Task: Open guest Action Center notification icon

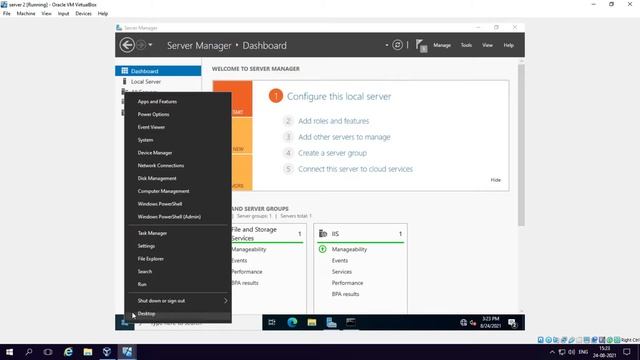Action: (513, 323)
